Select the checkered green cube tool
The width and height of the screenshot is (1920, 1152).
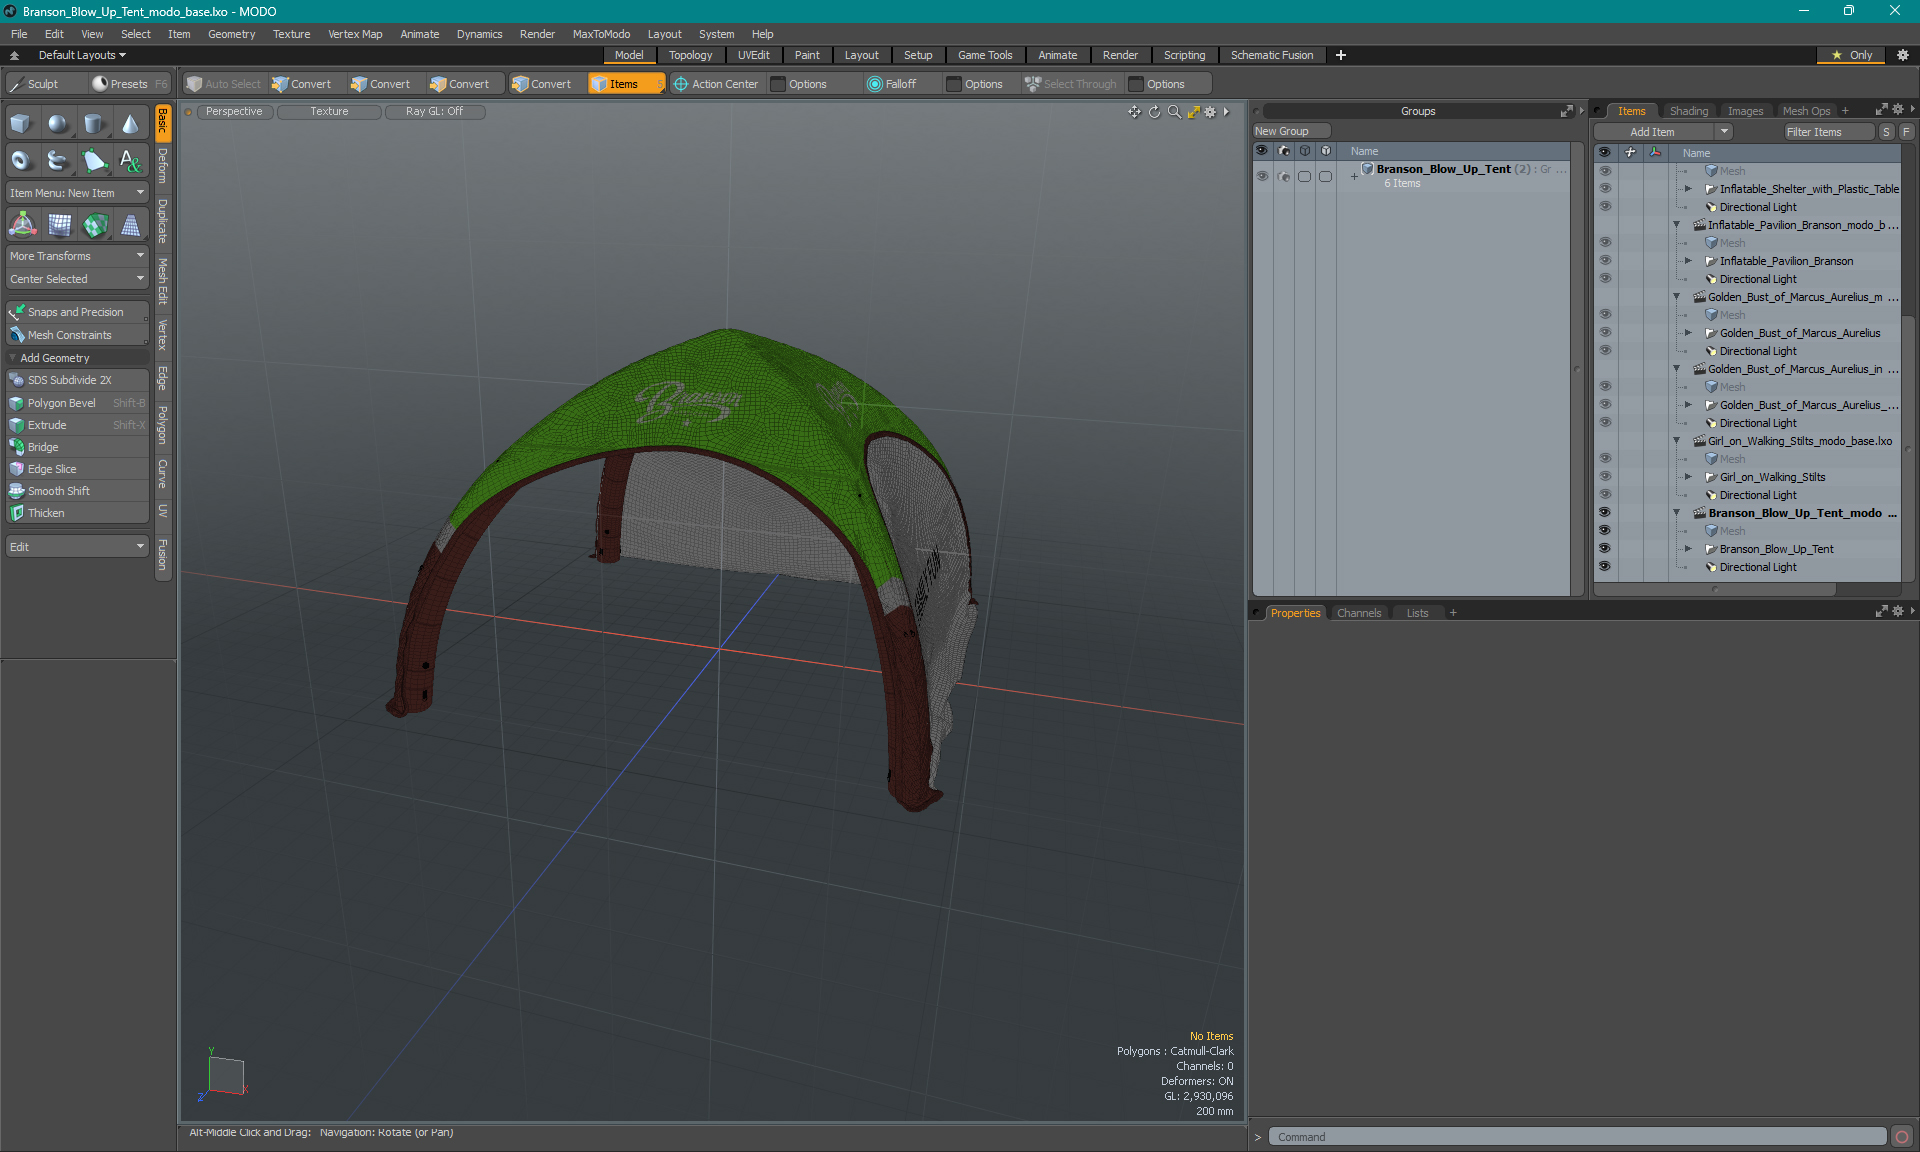[94, 225]
